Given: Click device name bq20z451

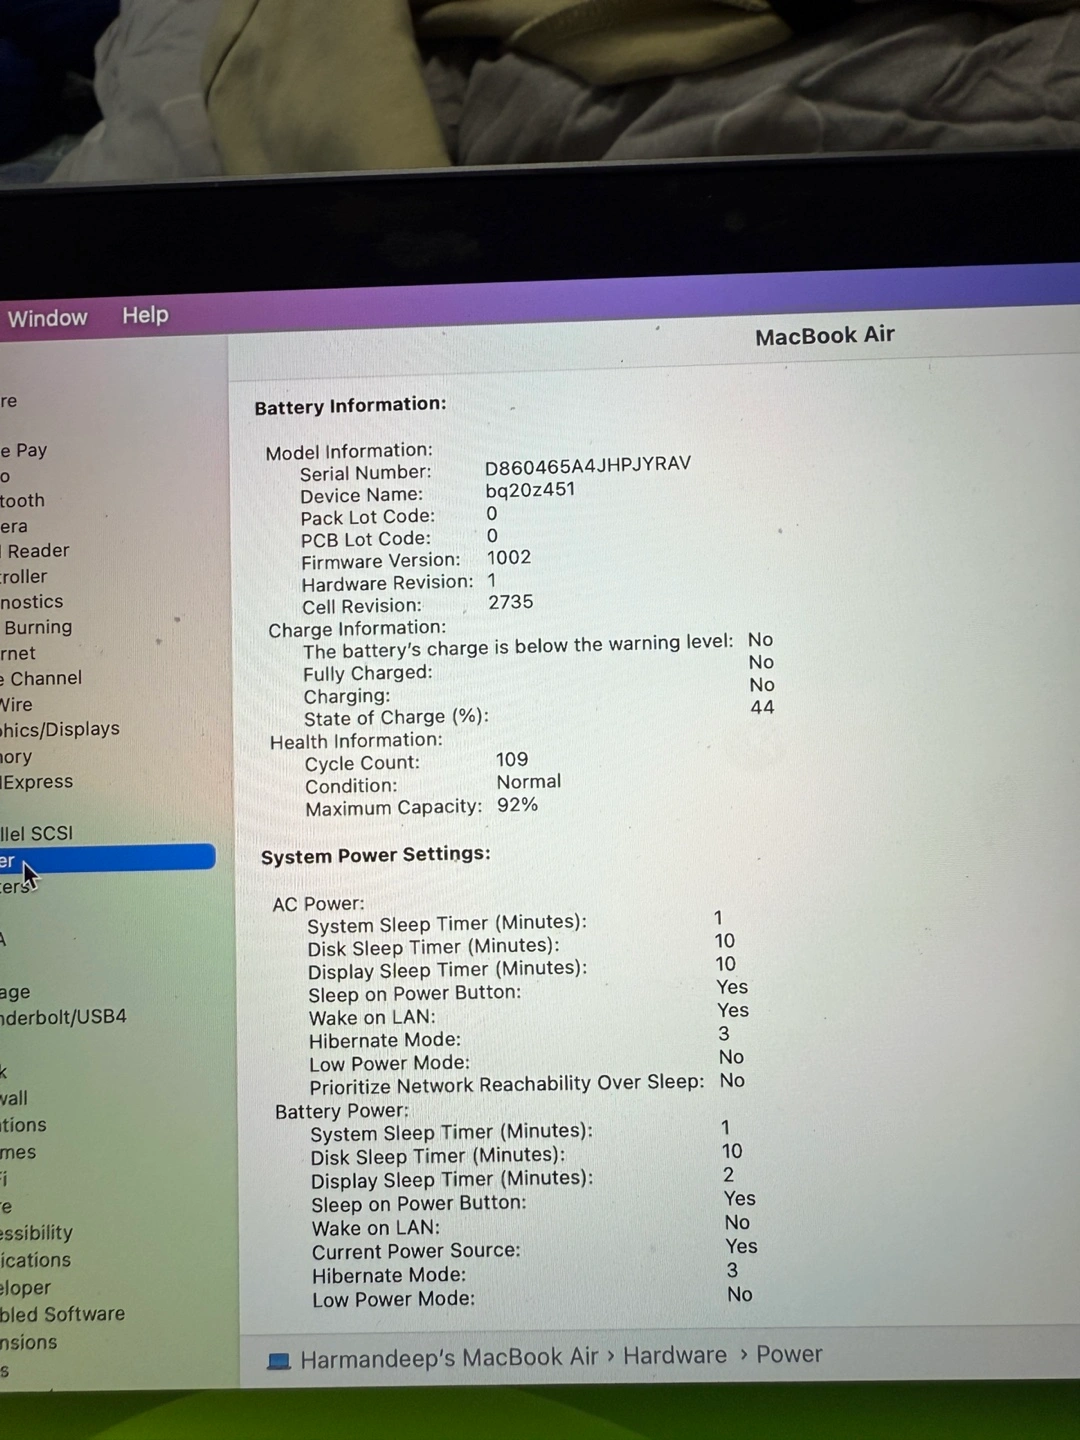Looking at the screenshot, I should (530, 490).
